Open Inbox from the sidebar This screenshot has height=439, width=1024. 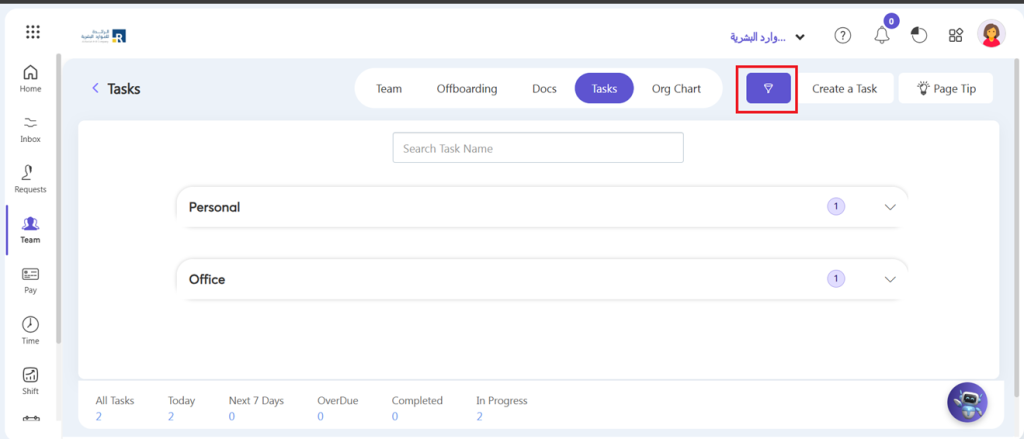point(31,128)
